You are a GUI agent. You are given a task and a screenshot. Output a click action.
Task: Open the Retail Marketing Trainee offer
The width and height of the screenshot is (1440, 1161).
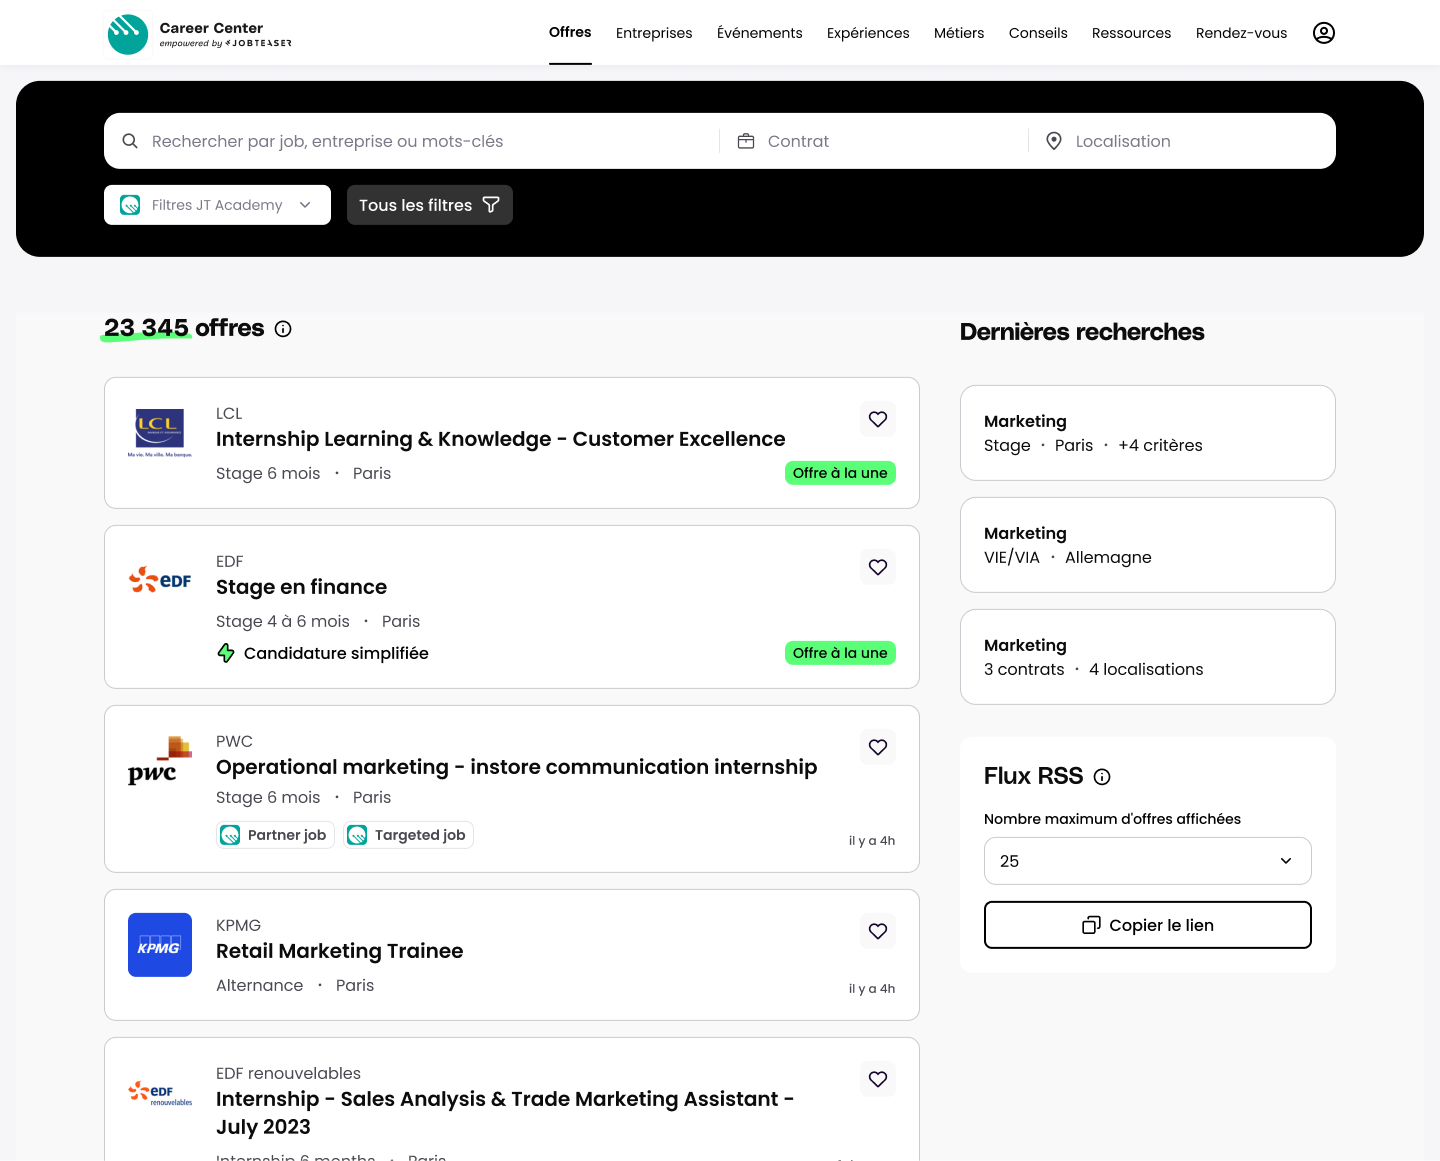(339, 951)
